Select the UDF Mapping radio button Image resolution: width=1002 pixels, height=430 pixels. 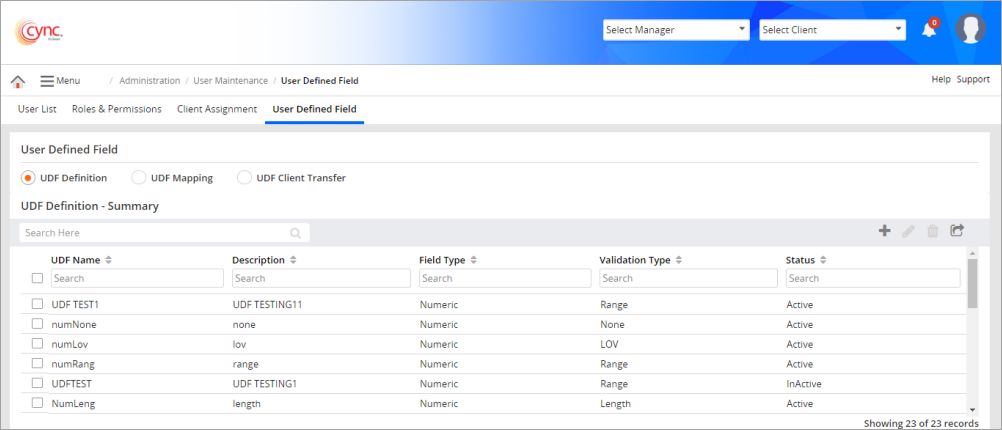coord(139,178)
